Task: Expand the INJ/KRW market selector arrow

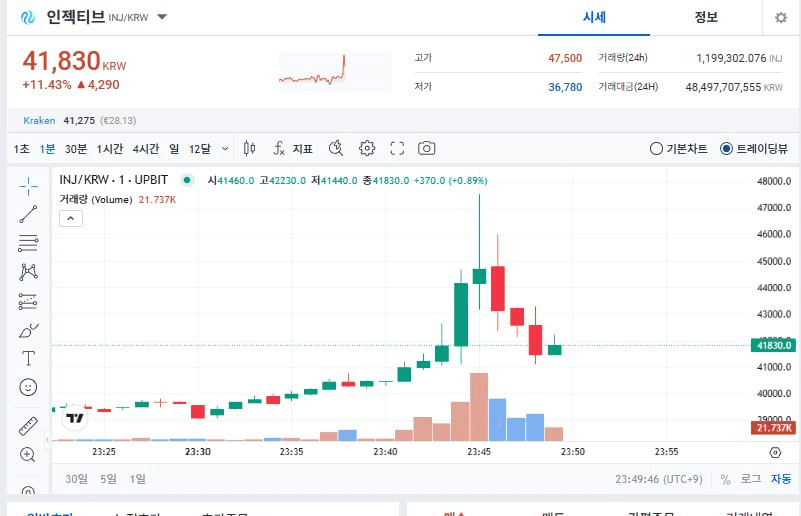Action: 162,17
